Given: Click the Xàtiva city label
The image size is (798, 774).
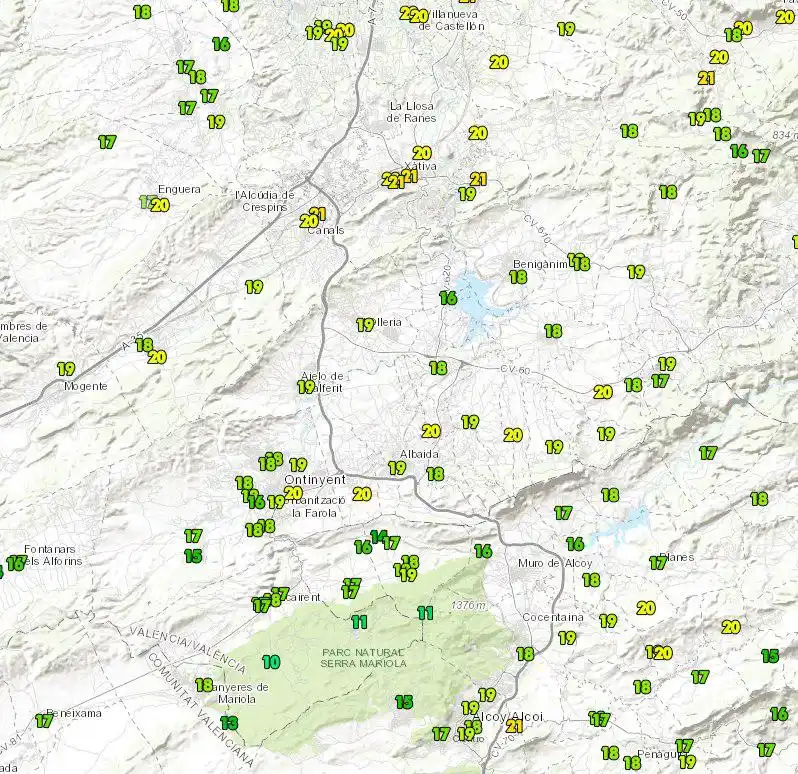Looking at the screenshot, I should [x=420, y=166].
